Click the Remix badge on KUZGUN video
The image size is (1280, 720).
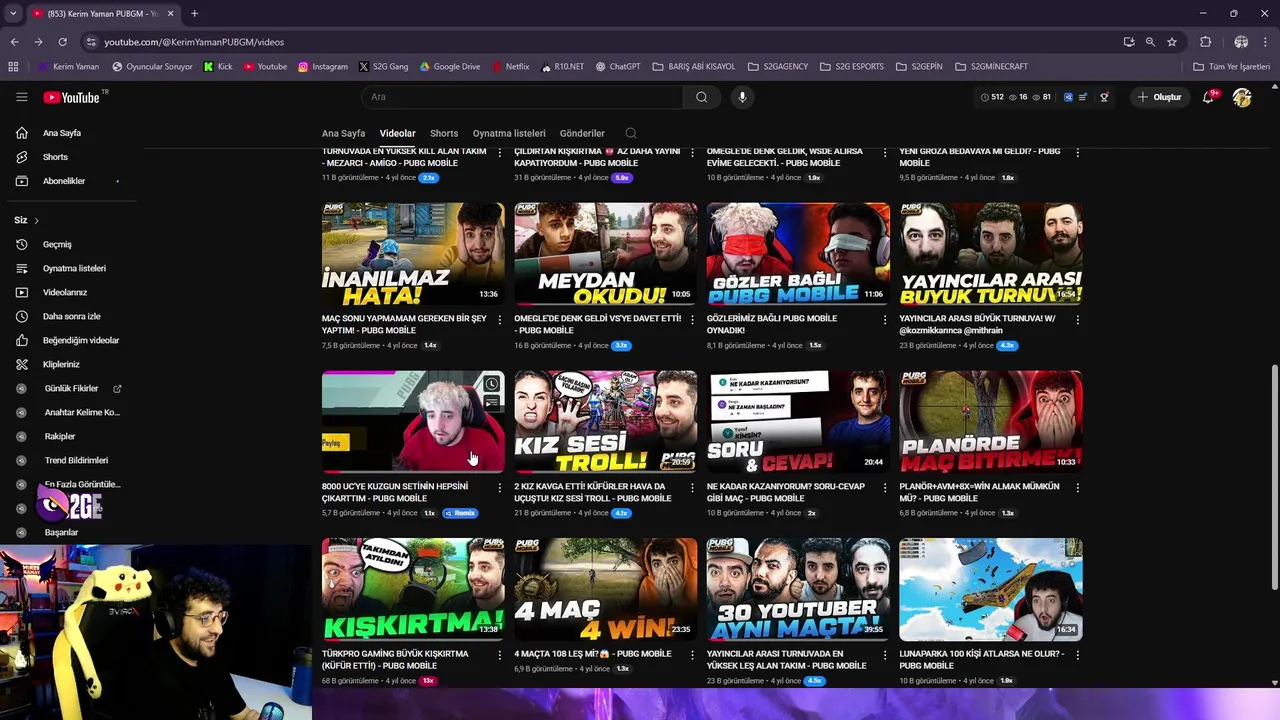(461, 513)
